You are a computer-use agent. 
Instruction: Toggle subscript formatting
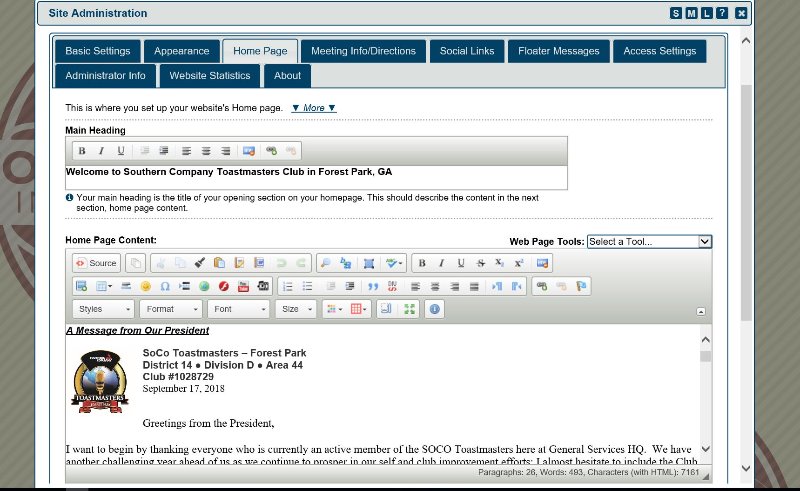tap(499, 263)
